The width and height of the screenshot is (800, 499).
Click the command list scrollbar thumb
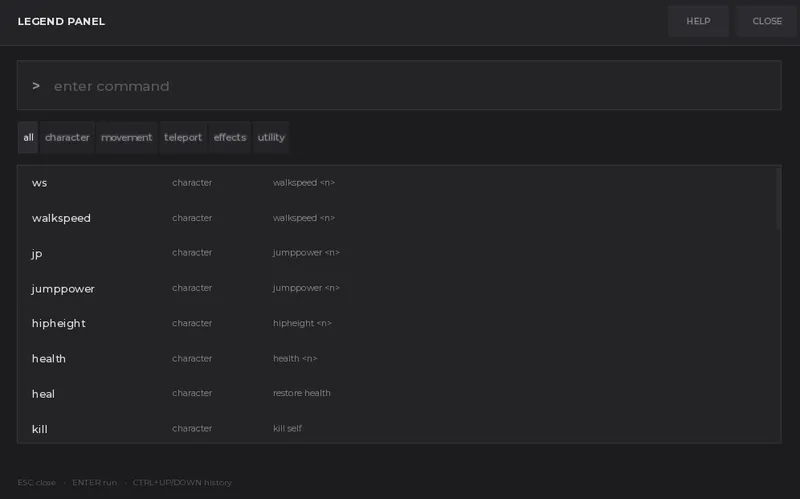(x=779, y=199)
